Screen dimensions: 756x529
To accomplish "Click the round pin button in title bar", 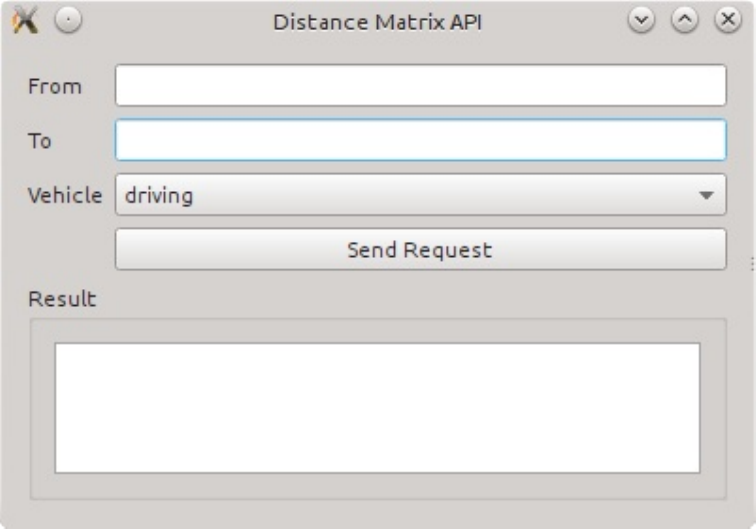I will 67,21.
